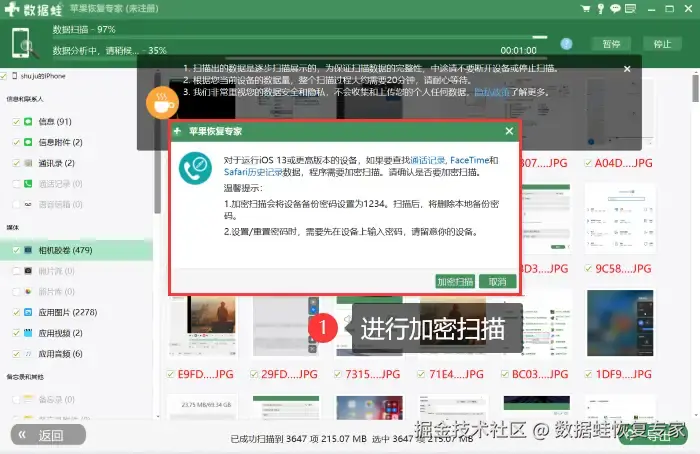Open the 隐私政策 link in notice
700x454 pixels.
pyautogui.click(x=492, y=92)
